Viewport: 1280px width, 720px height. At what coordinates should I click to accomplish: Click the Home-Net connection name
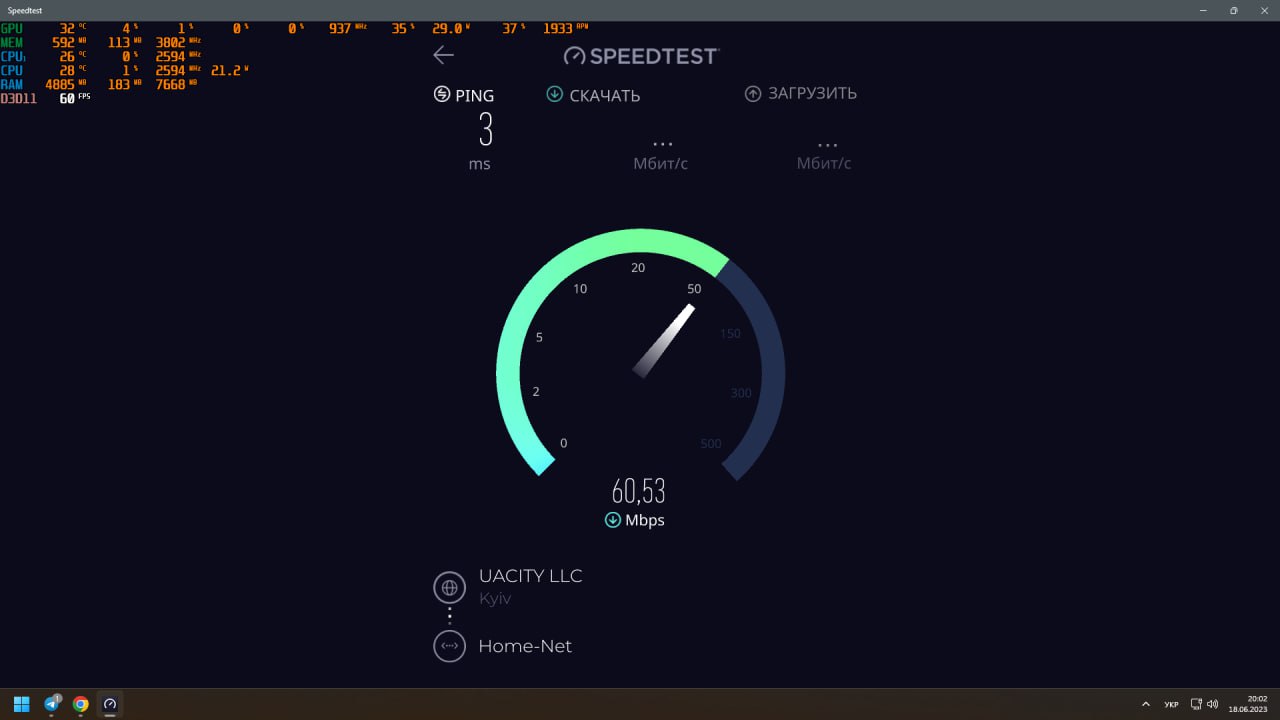point(525,646)
